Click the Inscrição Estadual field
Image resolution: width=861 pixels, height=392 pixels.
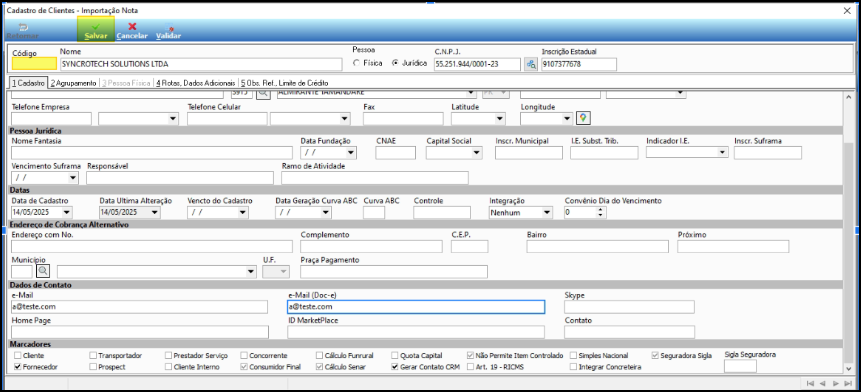[579, 64]
